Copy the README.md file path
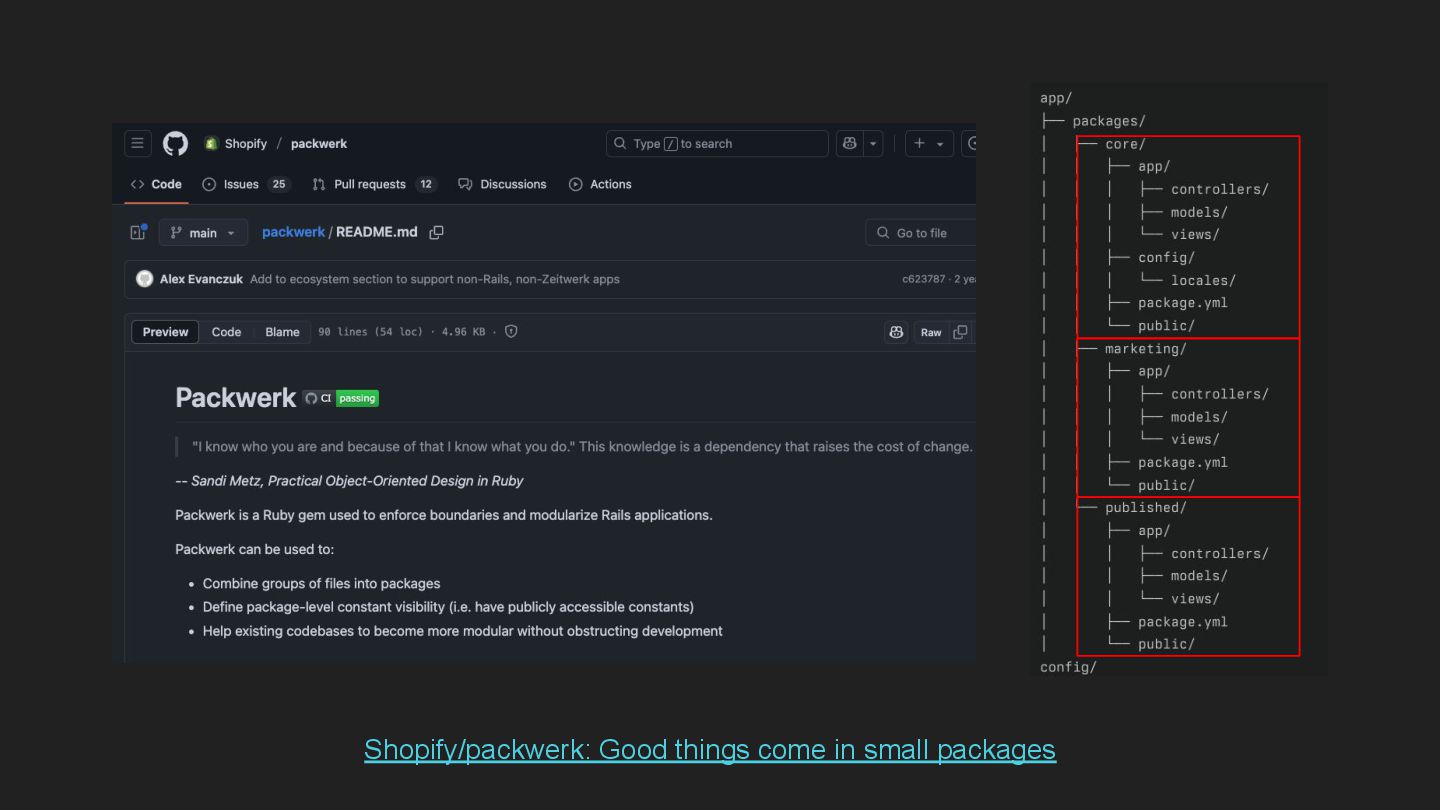1440x810 pixels. tap(437, 232)
